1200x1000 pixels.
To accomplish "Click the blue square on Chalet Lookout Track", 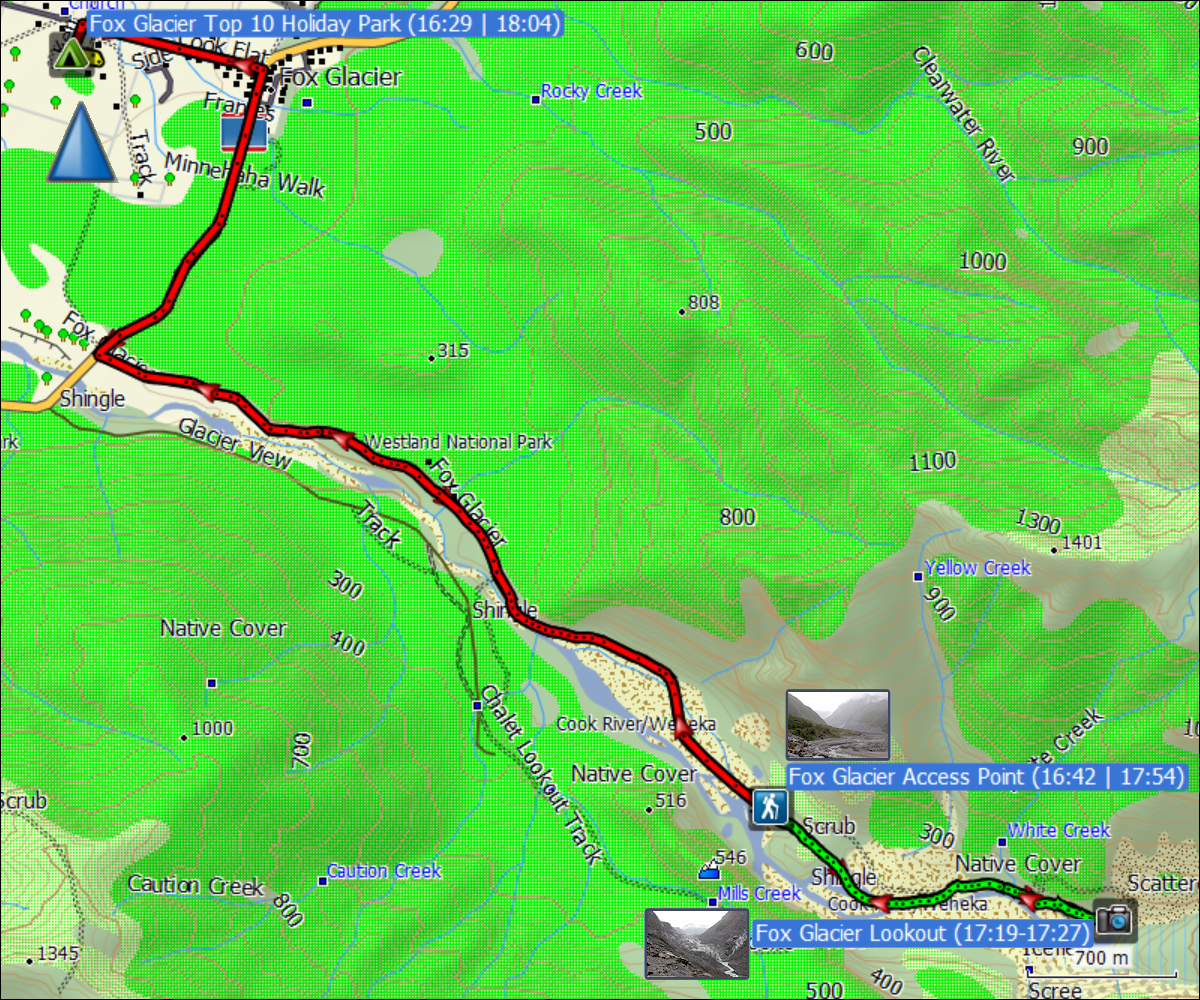I will click(x=478, y=706).
